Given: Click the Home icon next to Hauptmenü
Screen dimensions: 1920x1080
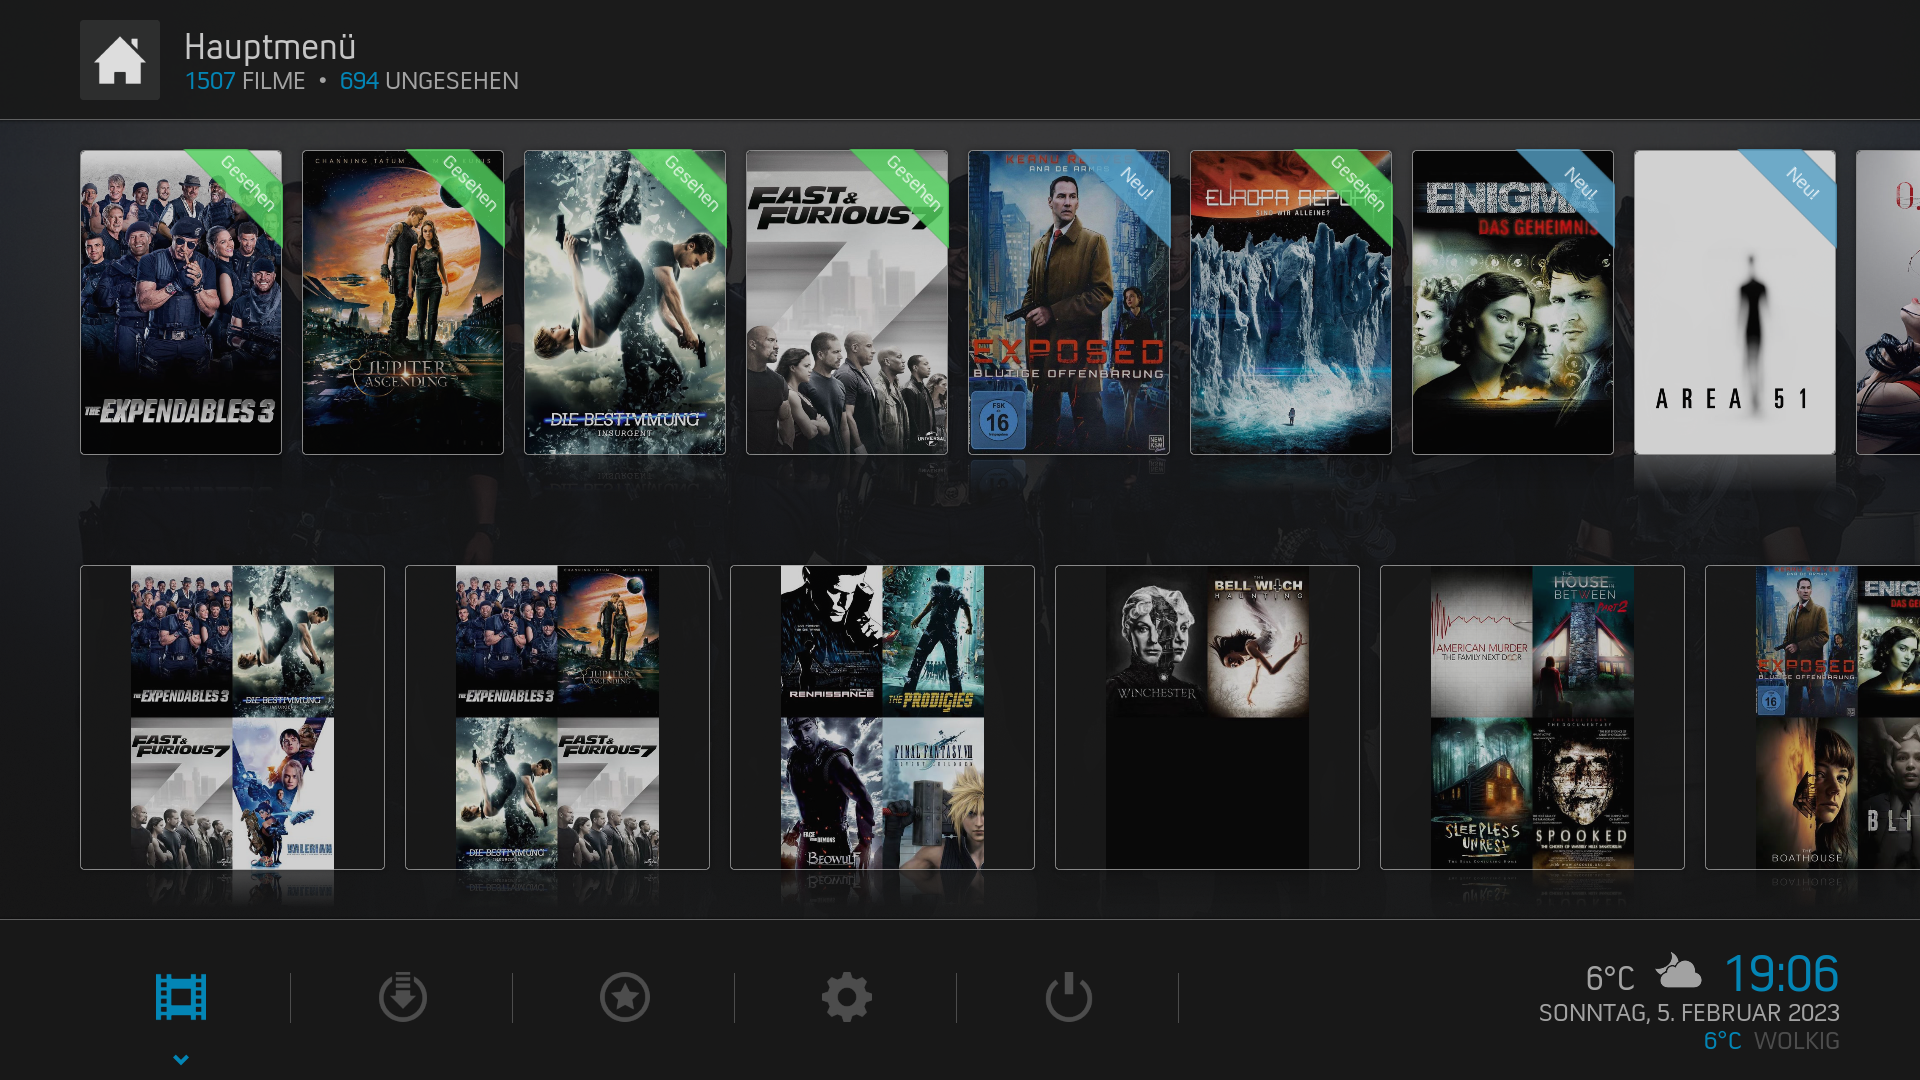Looking at the screenshot, I should point(120,60).
